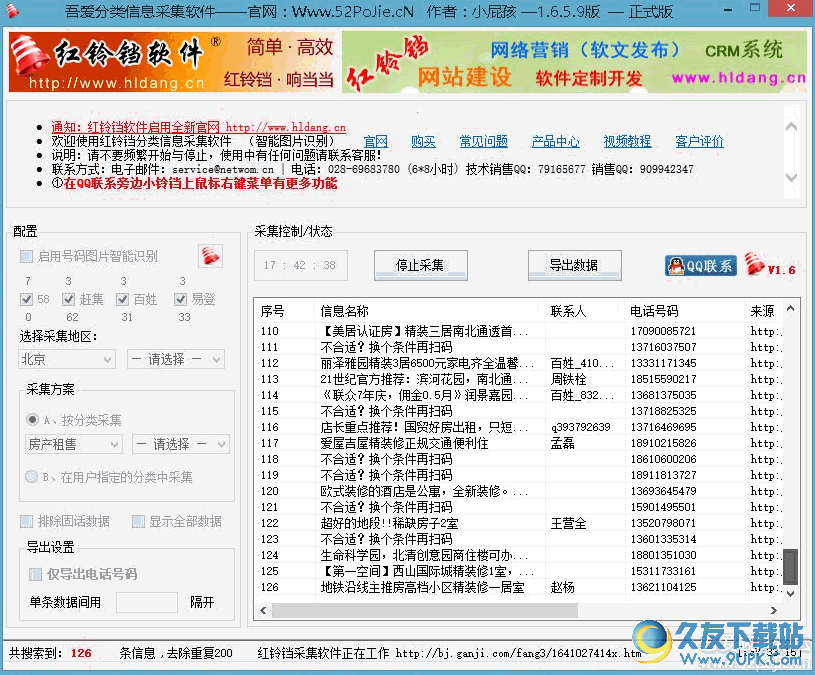Open the 官网 link
Screen dimensions: 815x675
(x=375, y=141)
